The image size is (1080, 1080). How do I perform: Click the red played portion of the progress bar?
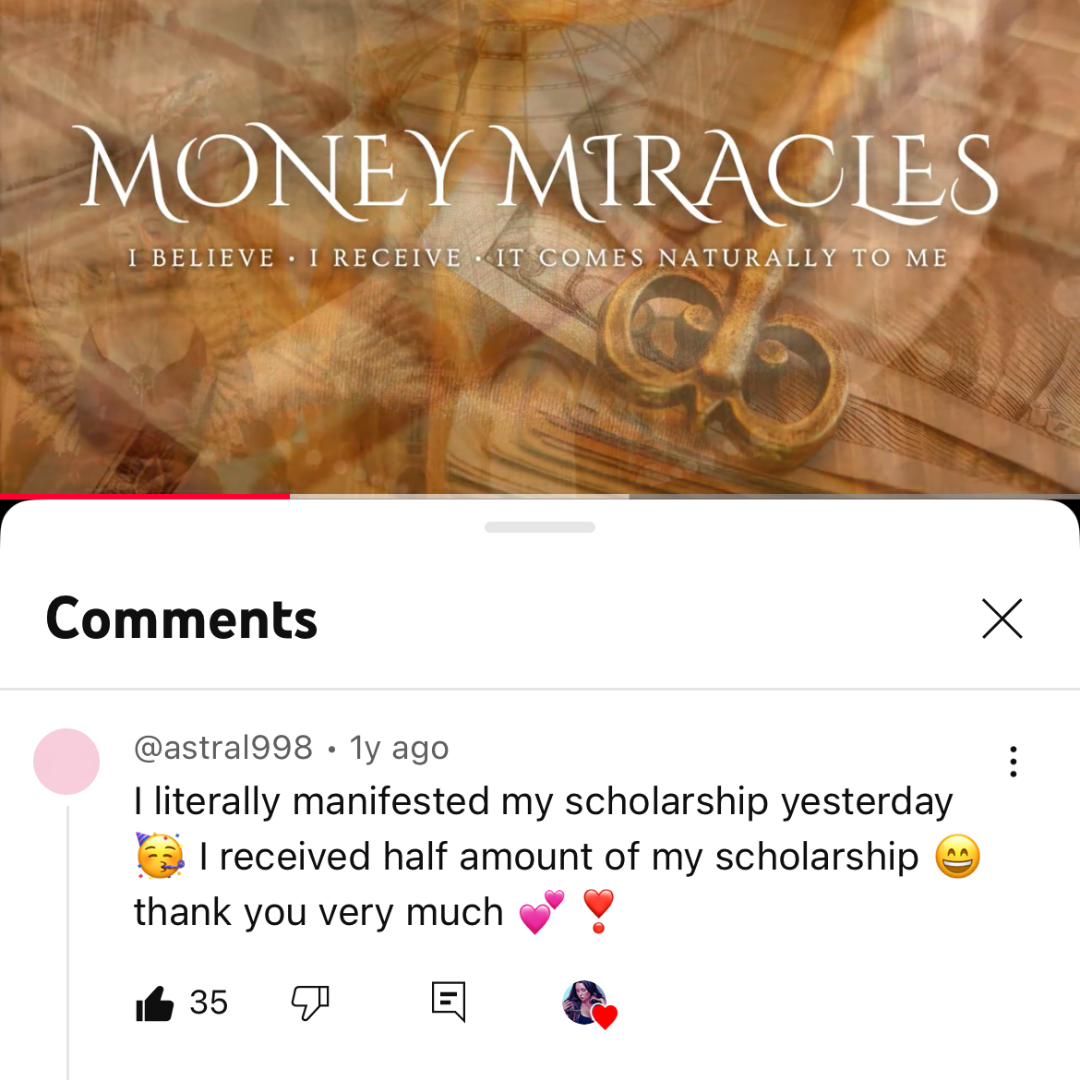(145, 496)
